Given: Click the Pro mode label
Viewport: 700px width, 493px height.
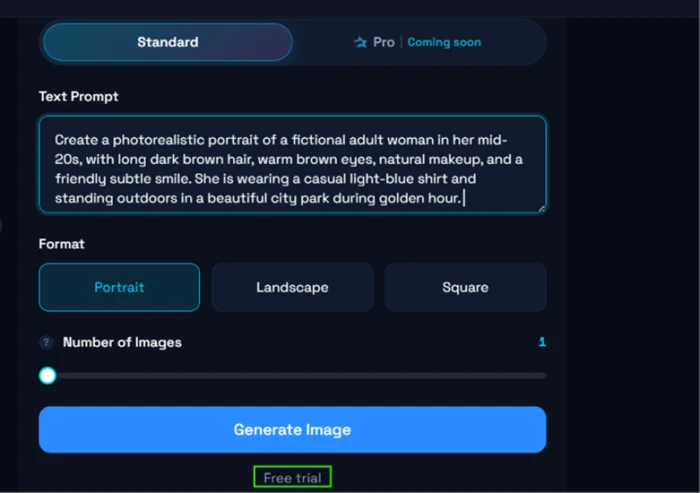Looking at the screenshot, I should [x=383, y=42].
